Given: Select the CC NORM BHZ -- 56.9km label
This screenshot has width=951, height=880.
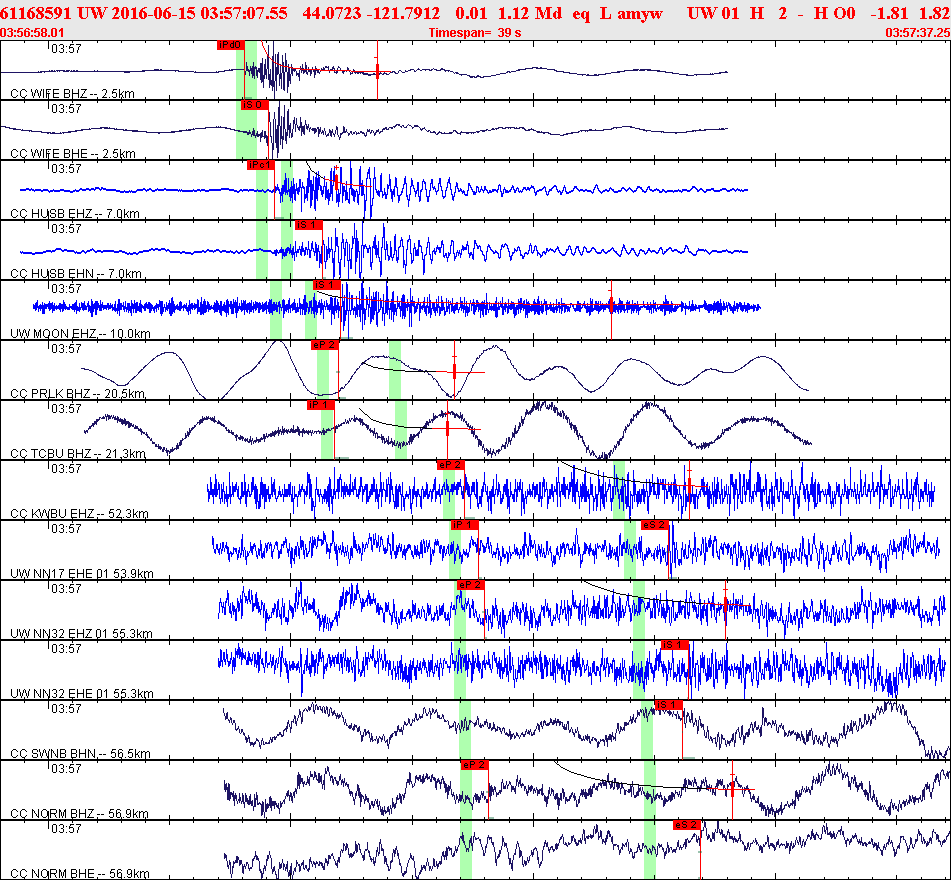Looking at the screenshot, I should tap(79, 814).
